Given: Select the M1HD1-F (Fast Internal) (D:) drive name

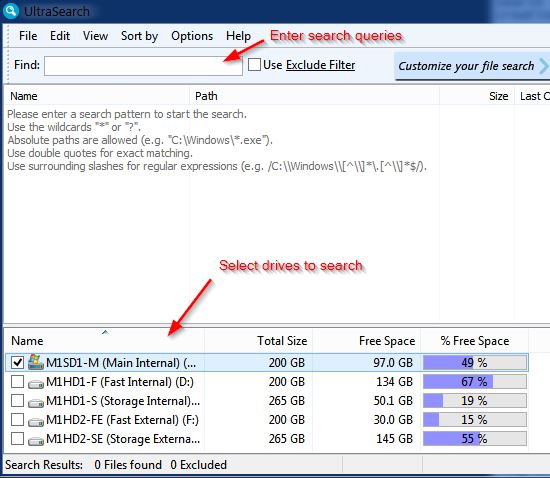Looking at the screenshot, I should tap(120, 382).
